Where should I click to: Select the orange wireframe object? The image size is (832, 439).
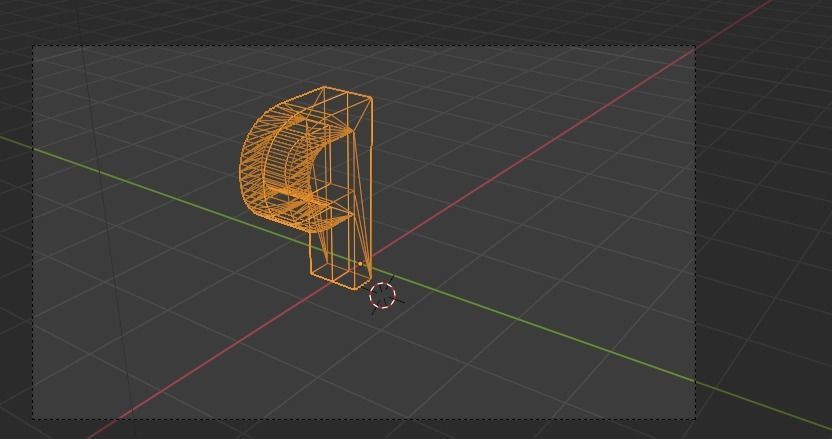click(x=306, y=187)
